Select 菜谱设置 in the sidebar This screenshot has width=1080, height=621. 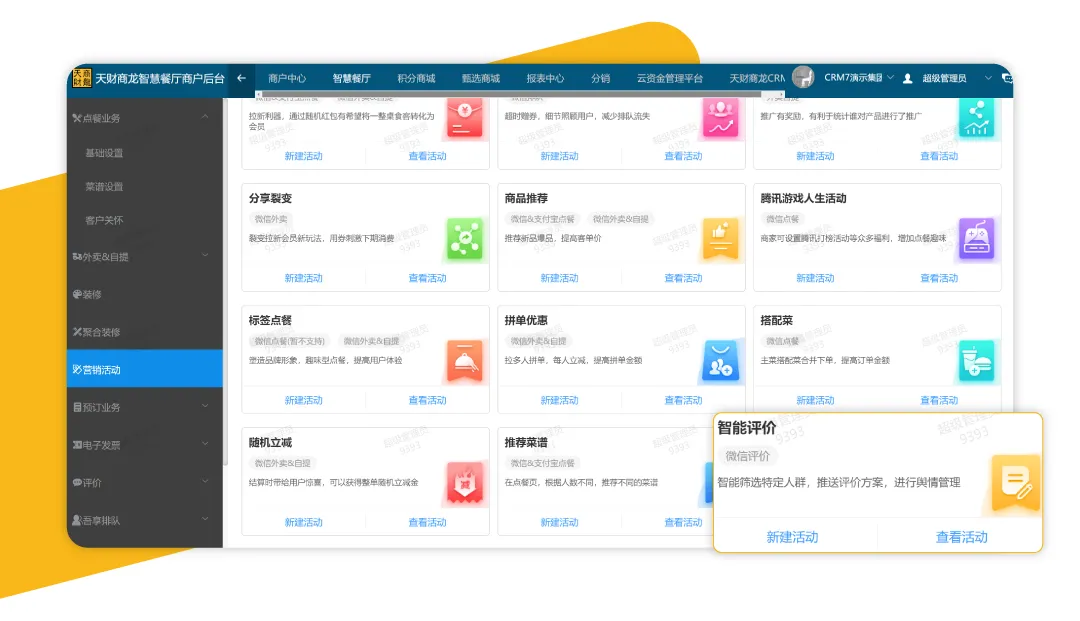coord(104,187)
